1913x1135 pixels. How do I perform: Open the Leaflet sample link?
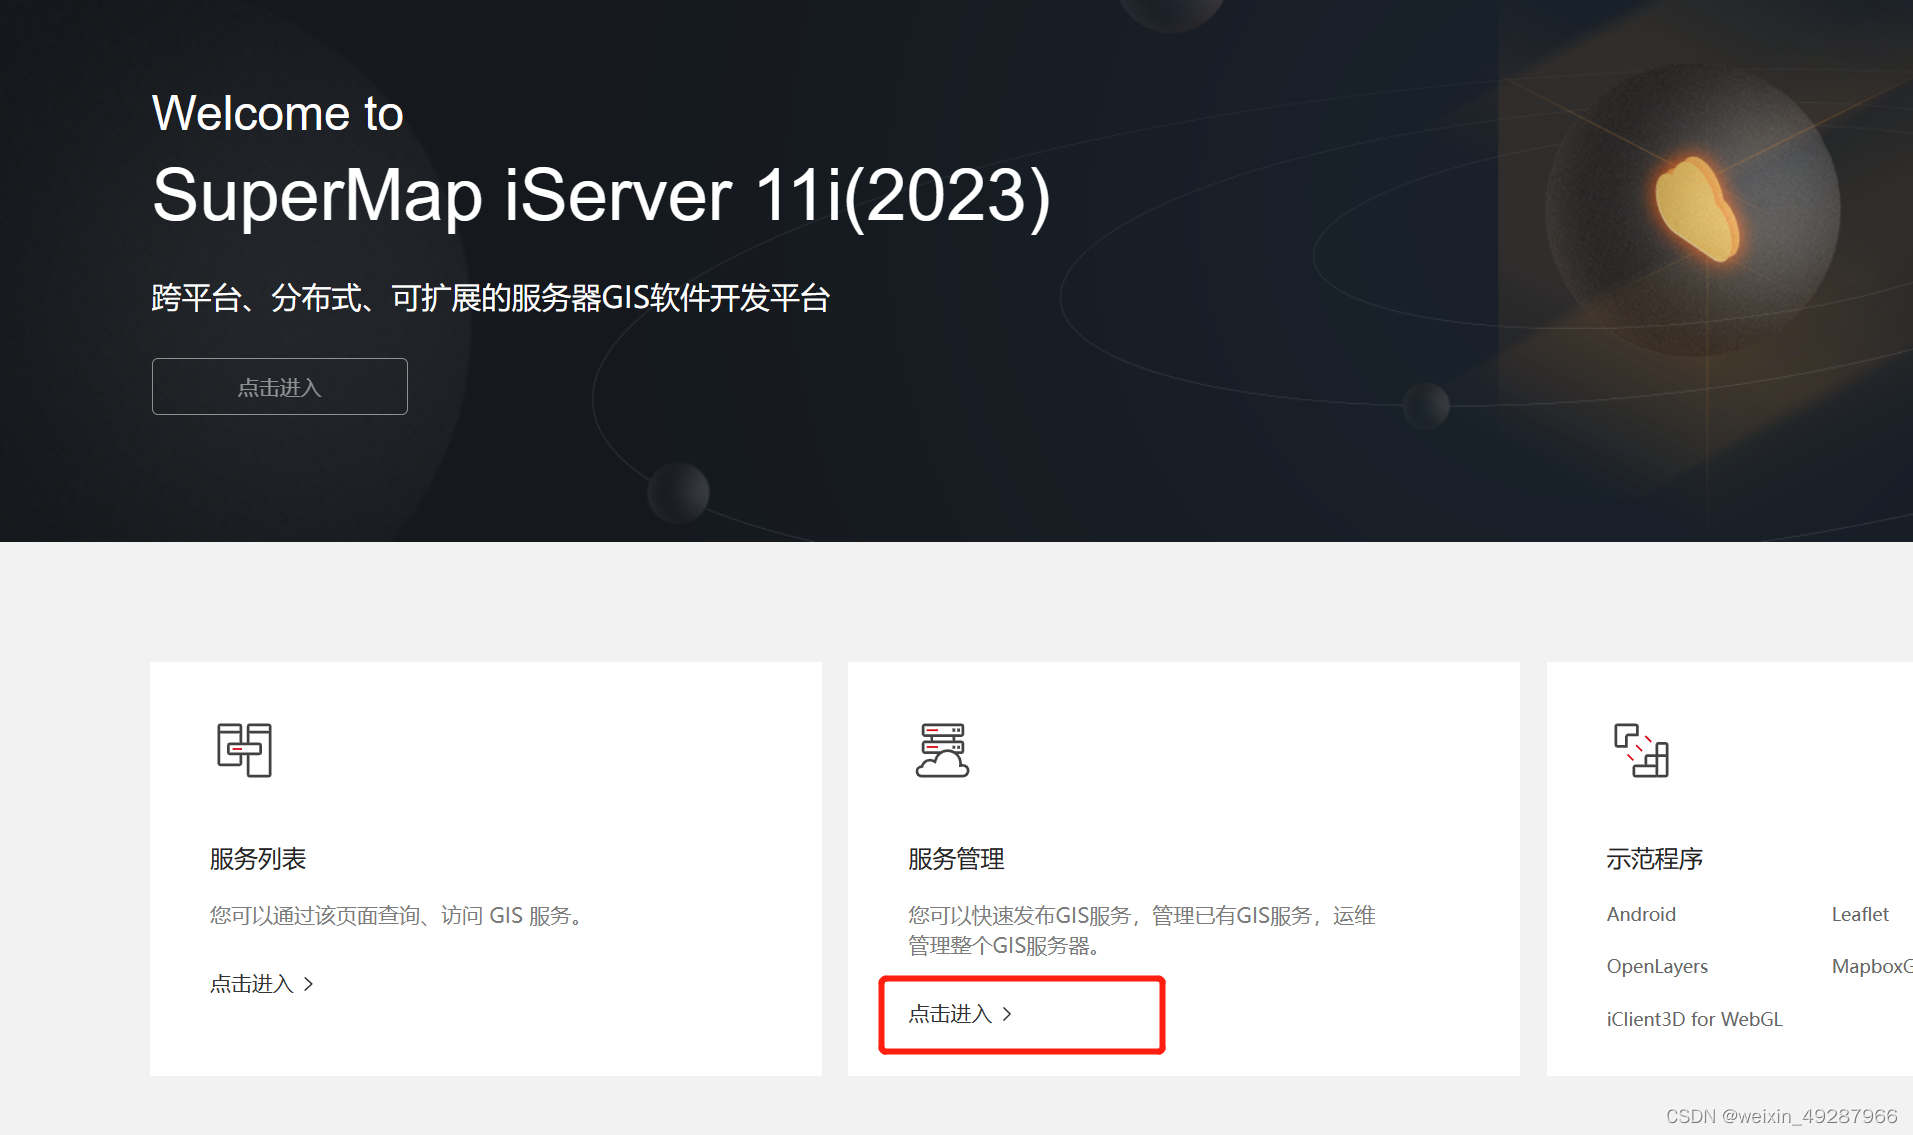pyautogui.click(x=1859, y=914)
